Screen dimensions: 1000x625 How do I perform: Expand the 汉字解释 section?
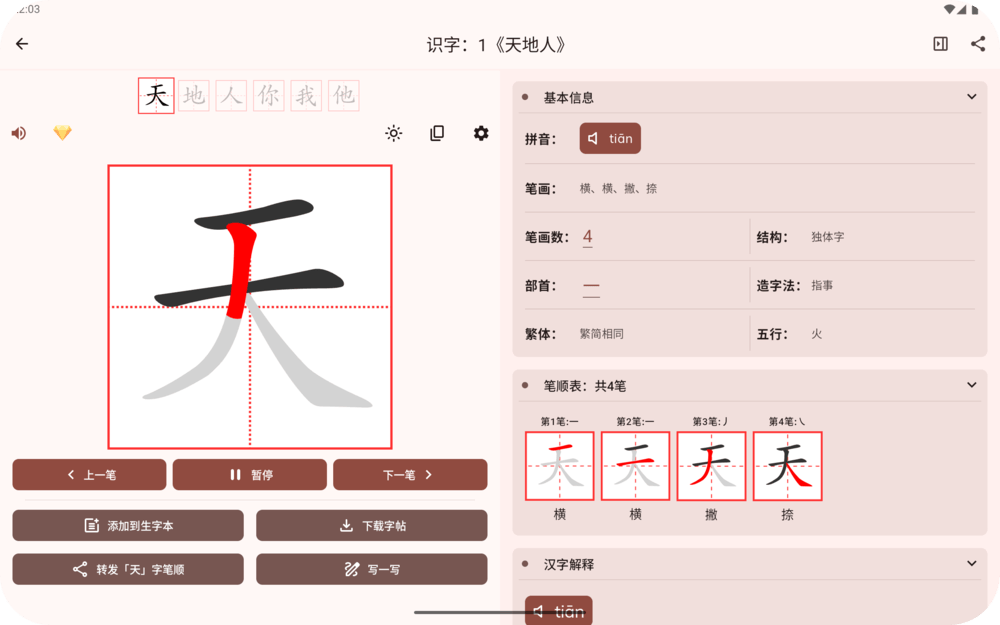point(971,564)
